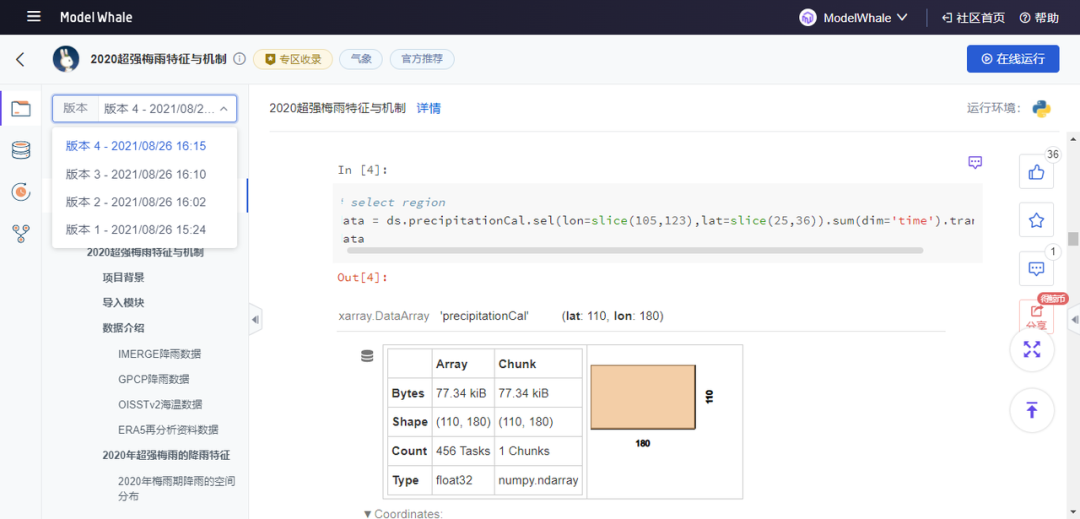
Task: Collapse the left outline panel handle
Action: click(255, 319)
